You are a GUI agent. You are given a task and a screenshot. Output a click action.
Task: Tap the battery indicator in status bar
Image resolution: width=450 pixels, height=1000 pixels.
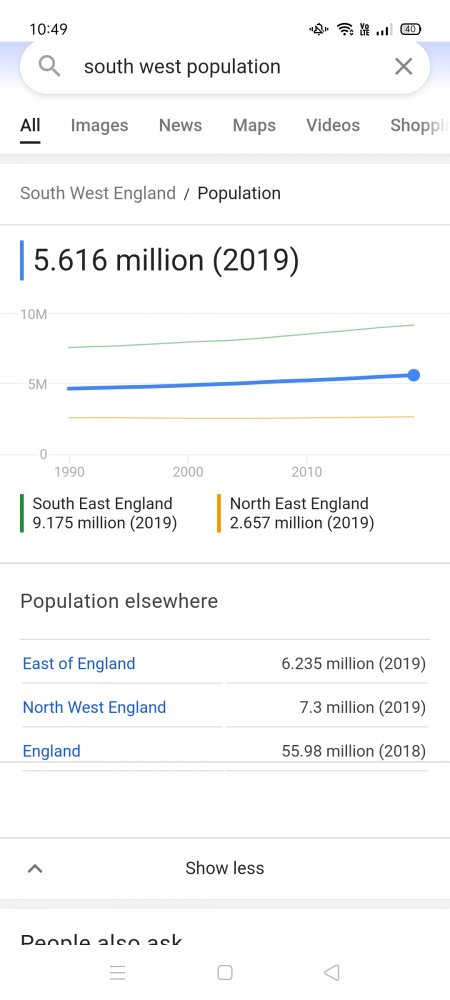[410, 29]
